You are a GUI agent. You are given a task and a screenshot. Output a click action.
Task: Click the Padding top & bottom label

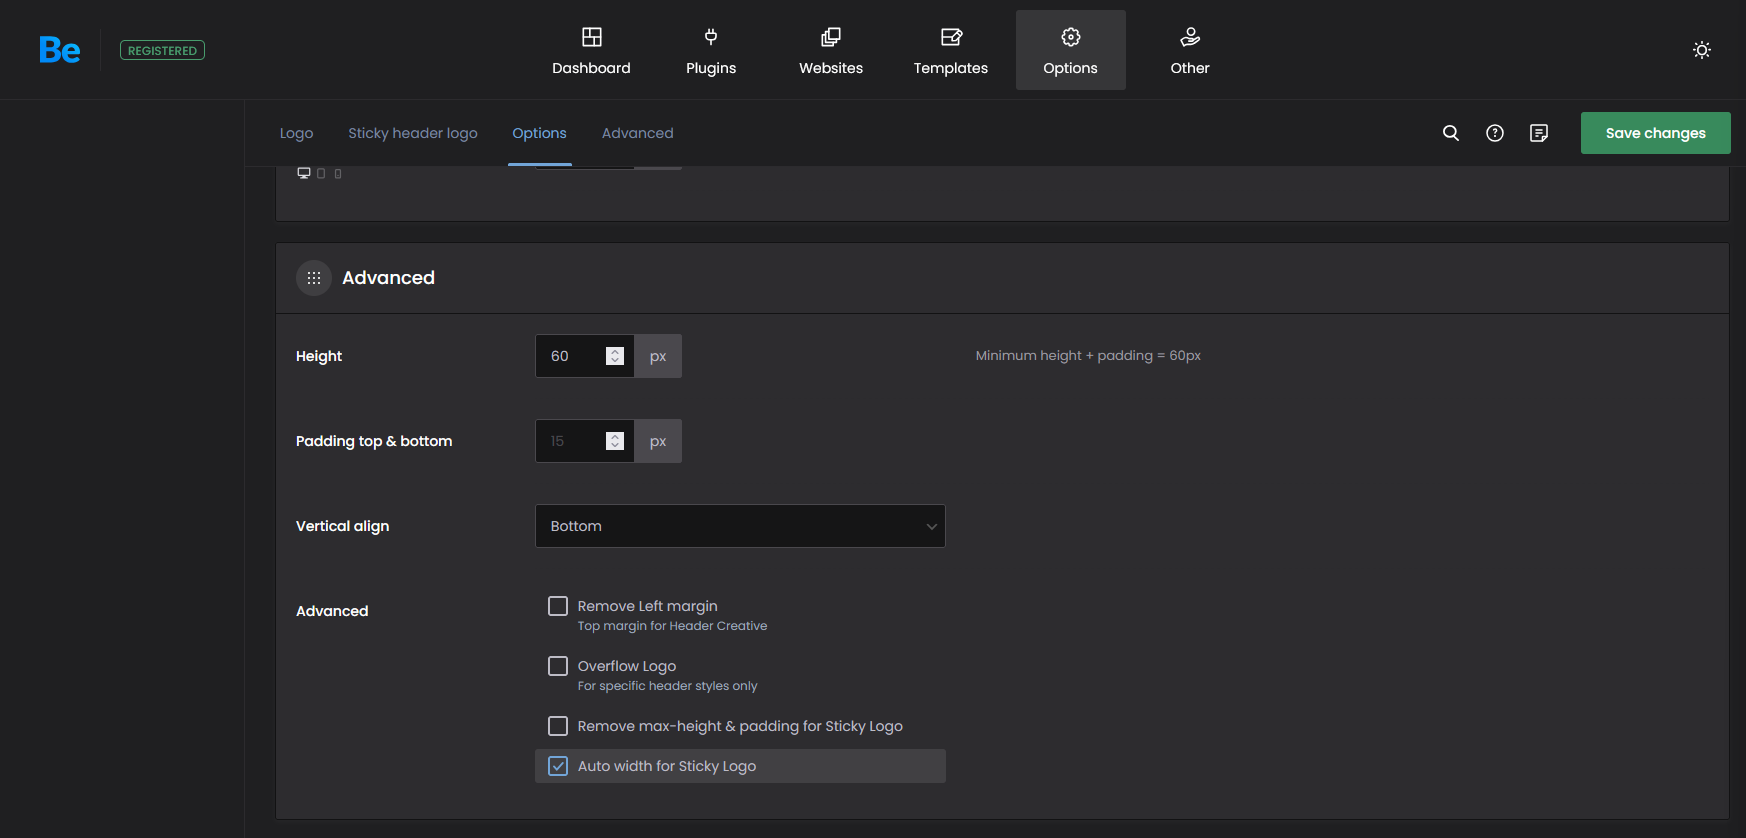coord(374,441)
